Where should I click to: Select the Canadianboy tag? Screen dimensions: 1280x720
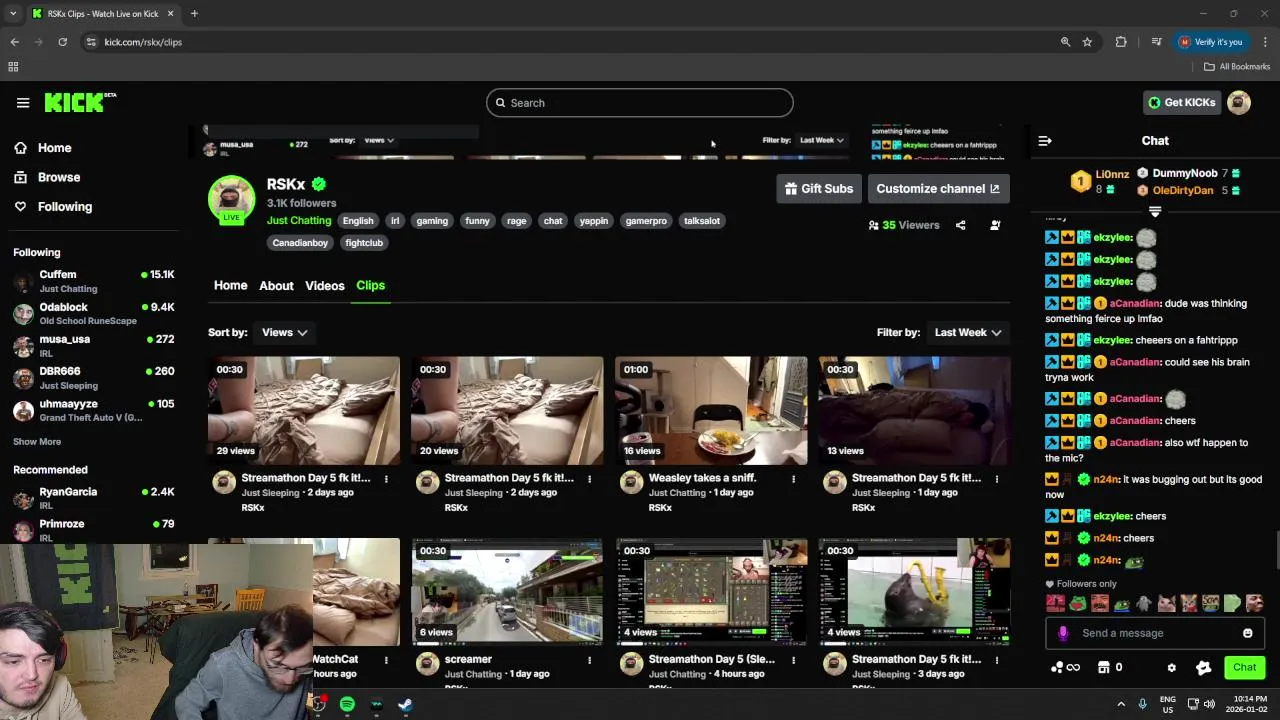click(301, 243)
